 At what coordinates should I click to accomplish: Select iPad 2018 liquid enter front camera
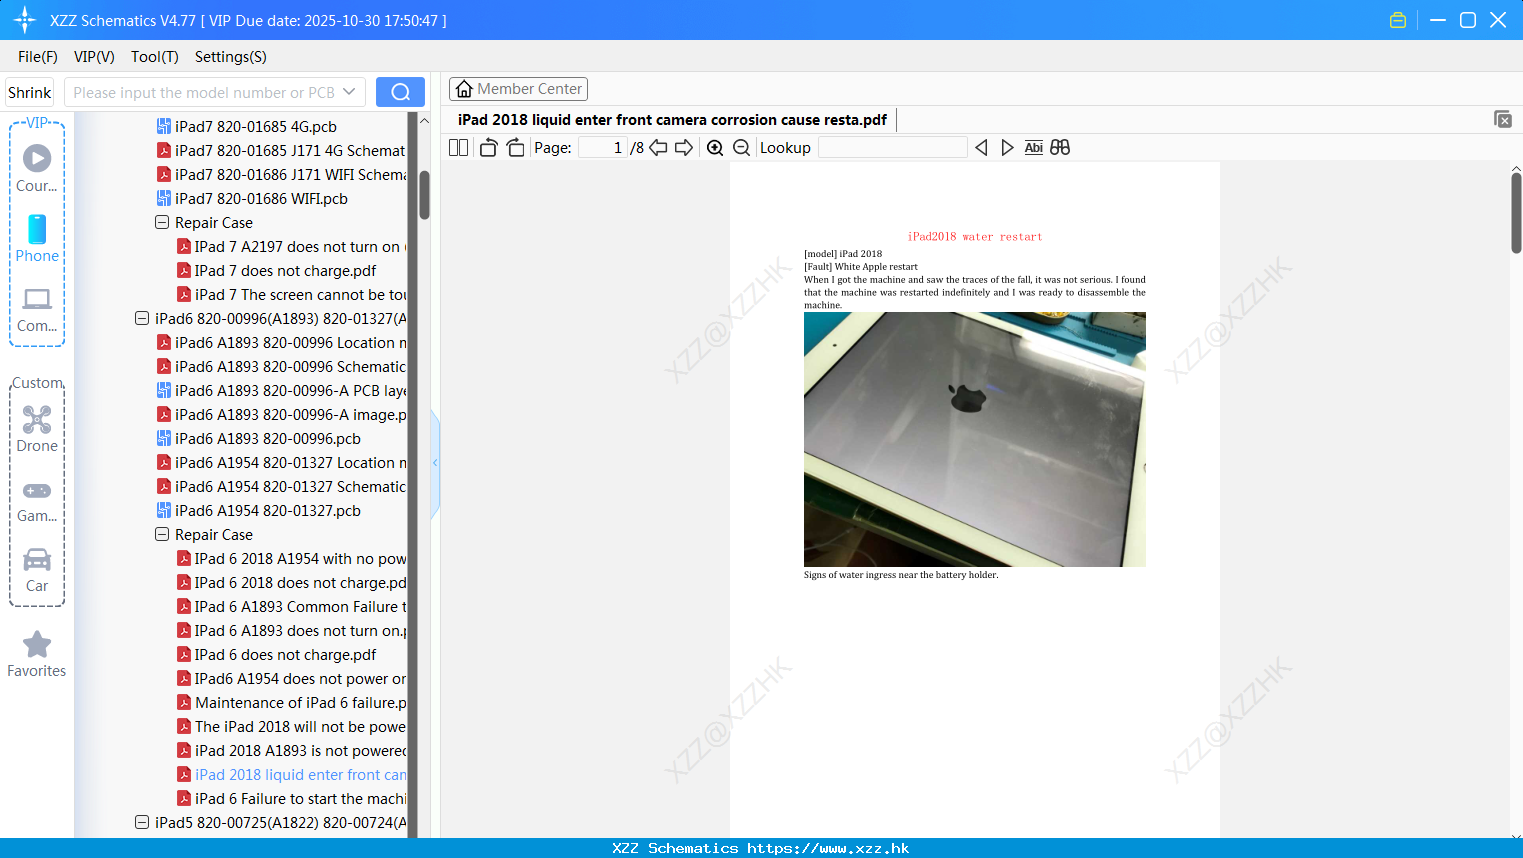(x=291, y=775)
